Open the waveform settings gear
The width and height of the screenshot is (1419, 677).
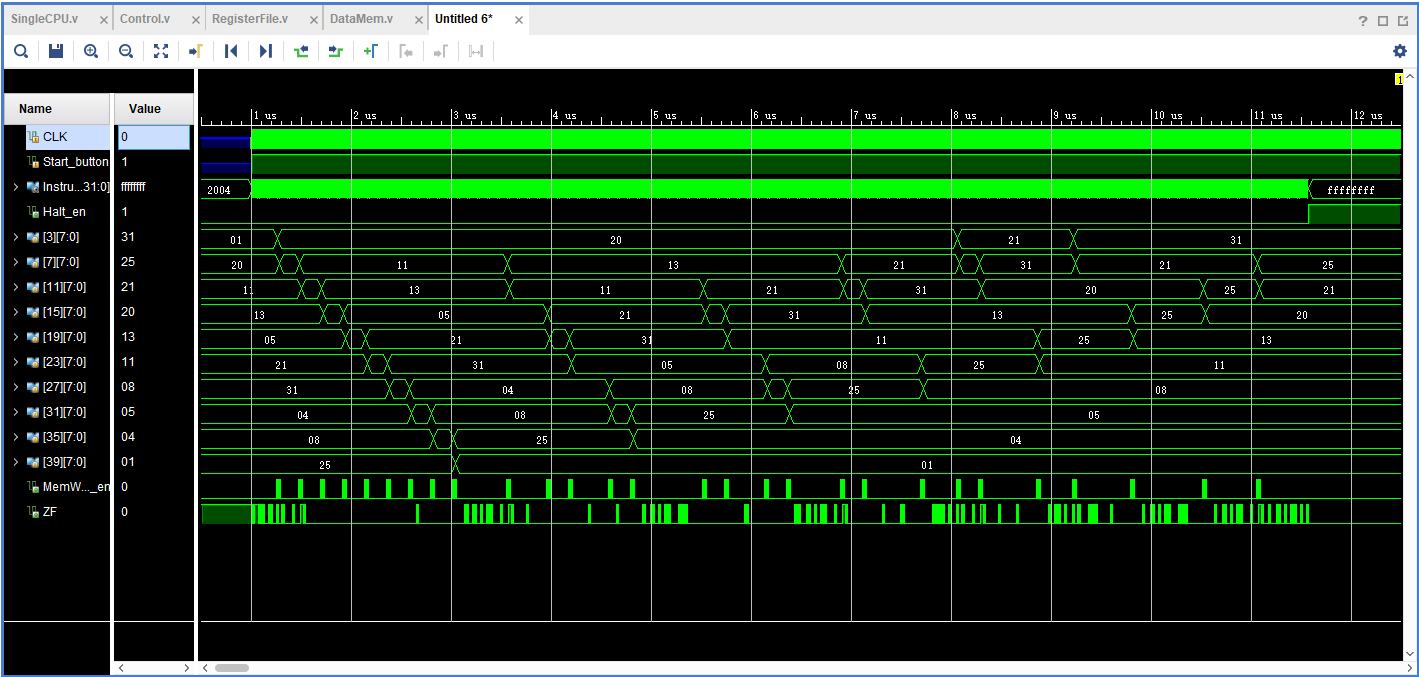[x=1401, y=51]
